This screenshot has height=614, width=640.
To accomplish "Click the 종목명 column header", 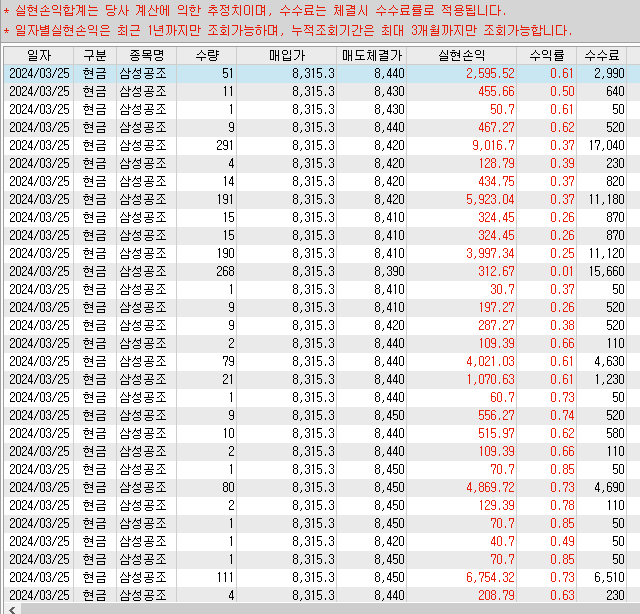I will (x=147, y=56).
